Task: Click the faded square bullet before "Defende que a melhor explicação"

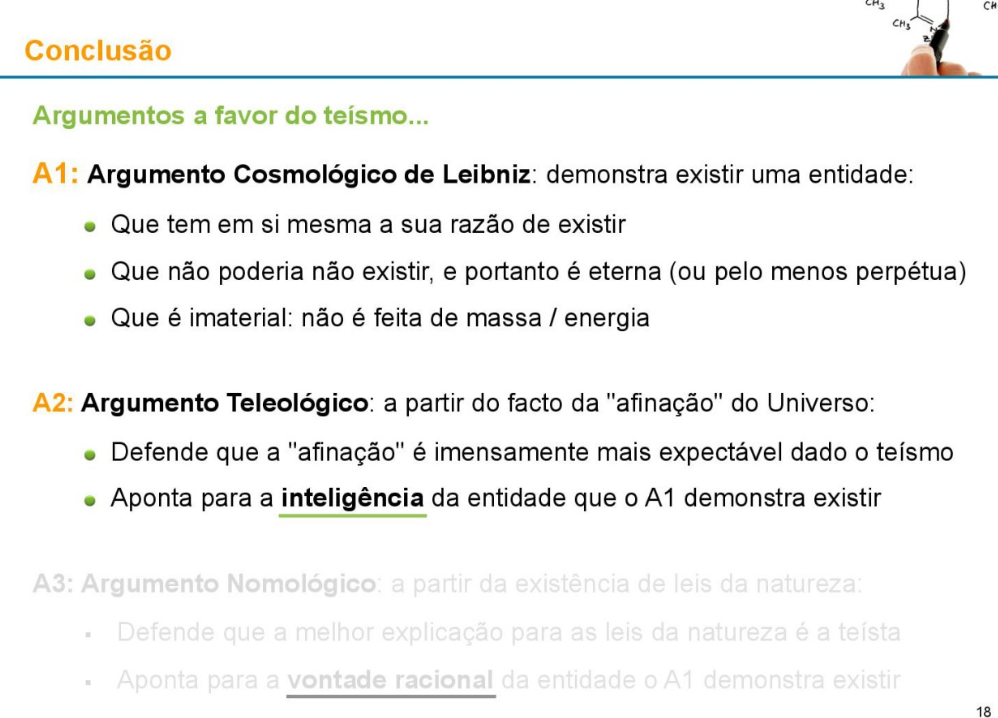Action: 90,633
